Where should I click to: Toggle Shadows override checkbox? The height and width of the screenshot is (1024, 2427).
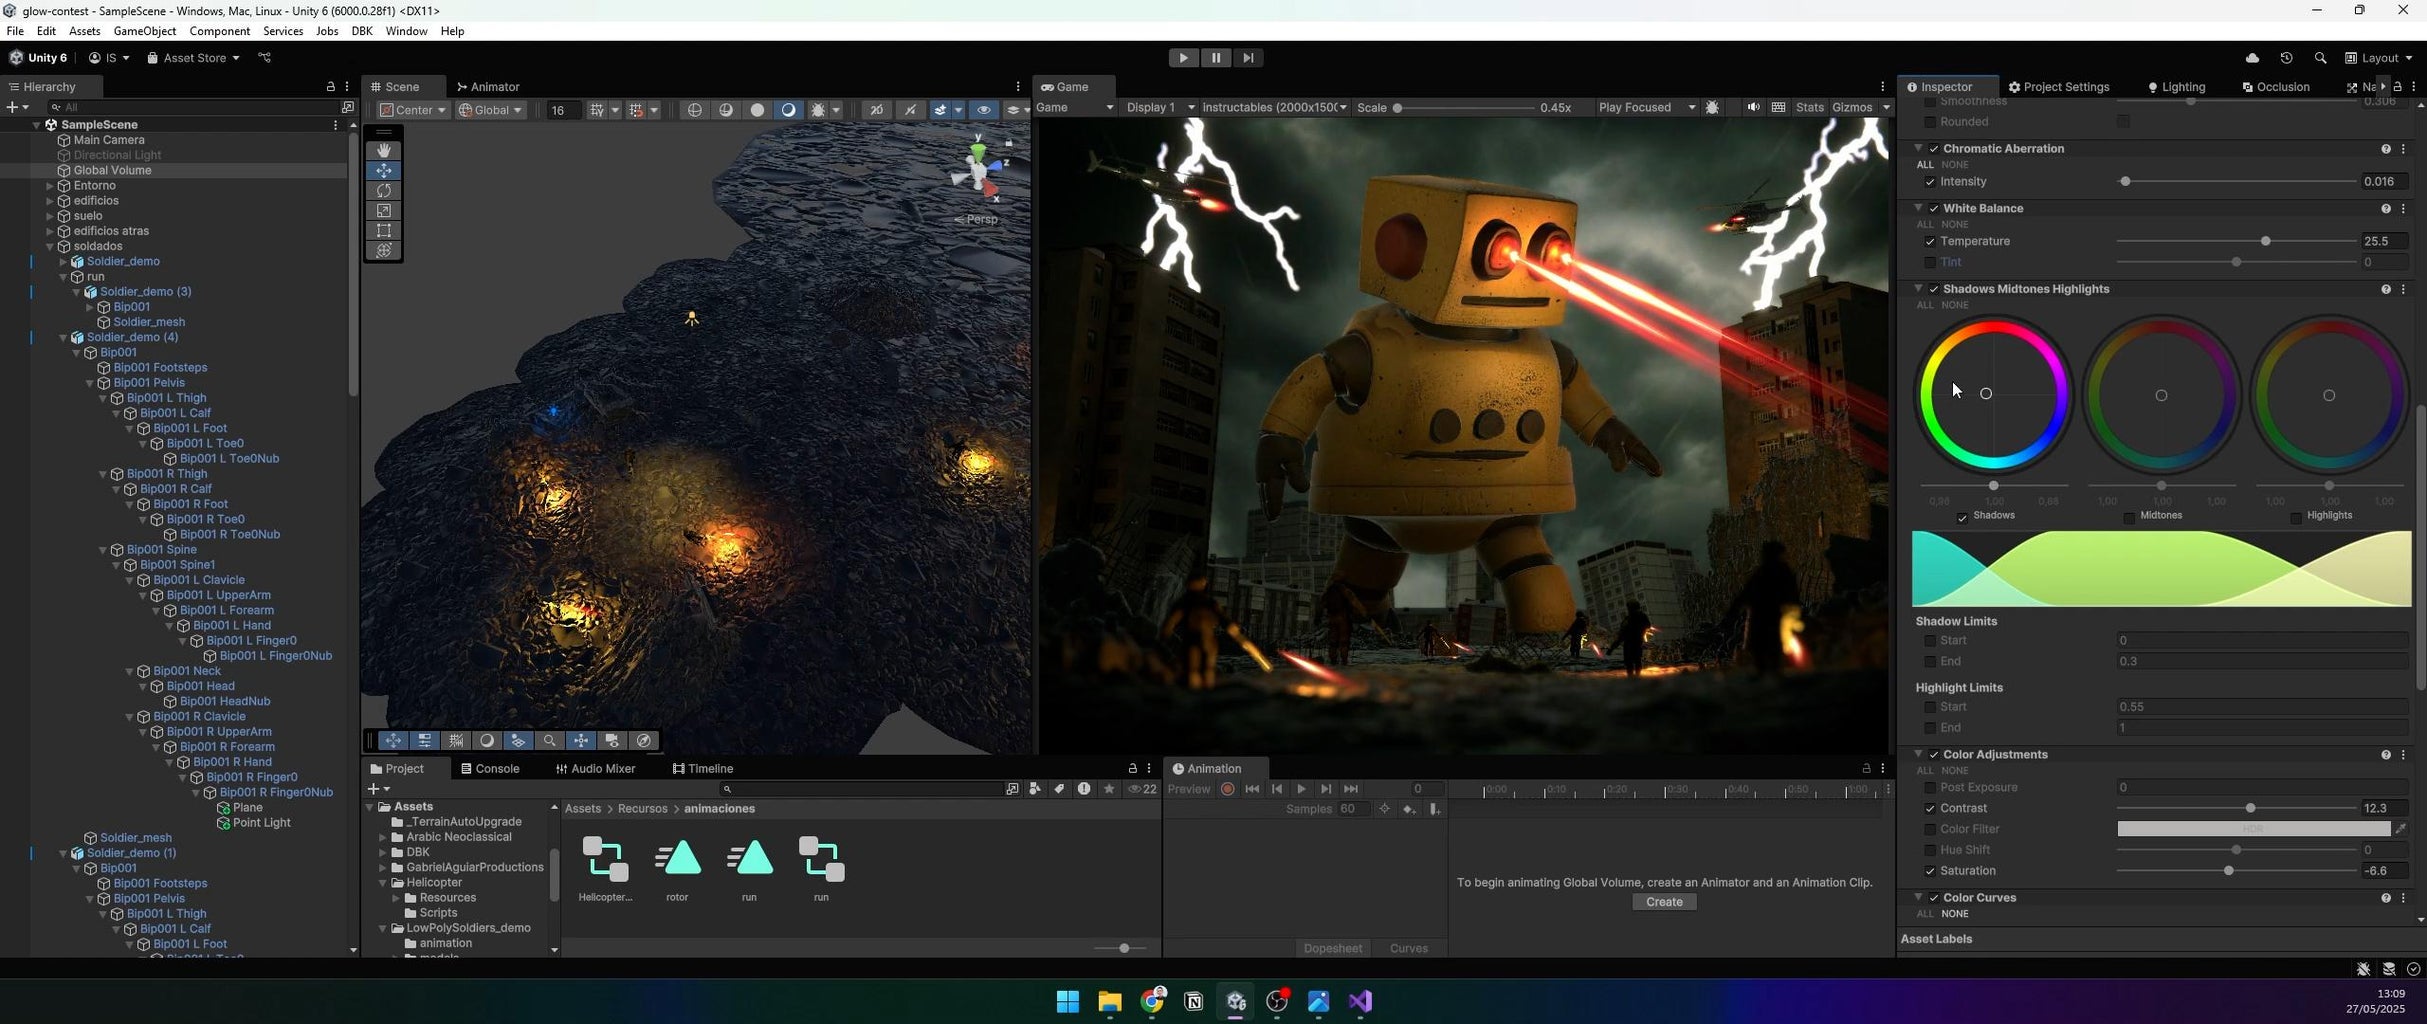[x=1961, y=517]
